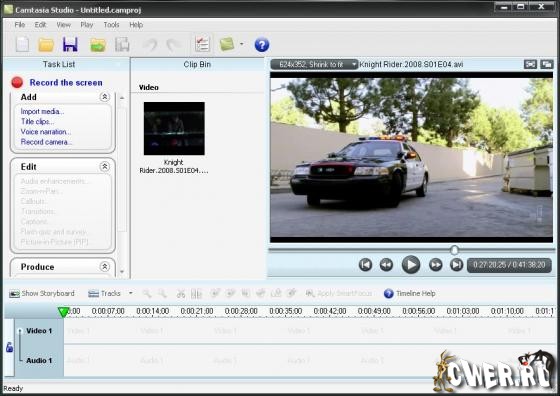This screenshot has width=560, height=396.
Task: Open a project using the yellow folder icon
Action: coord(46,45)
